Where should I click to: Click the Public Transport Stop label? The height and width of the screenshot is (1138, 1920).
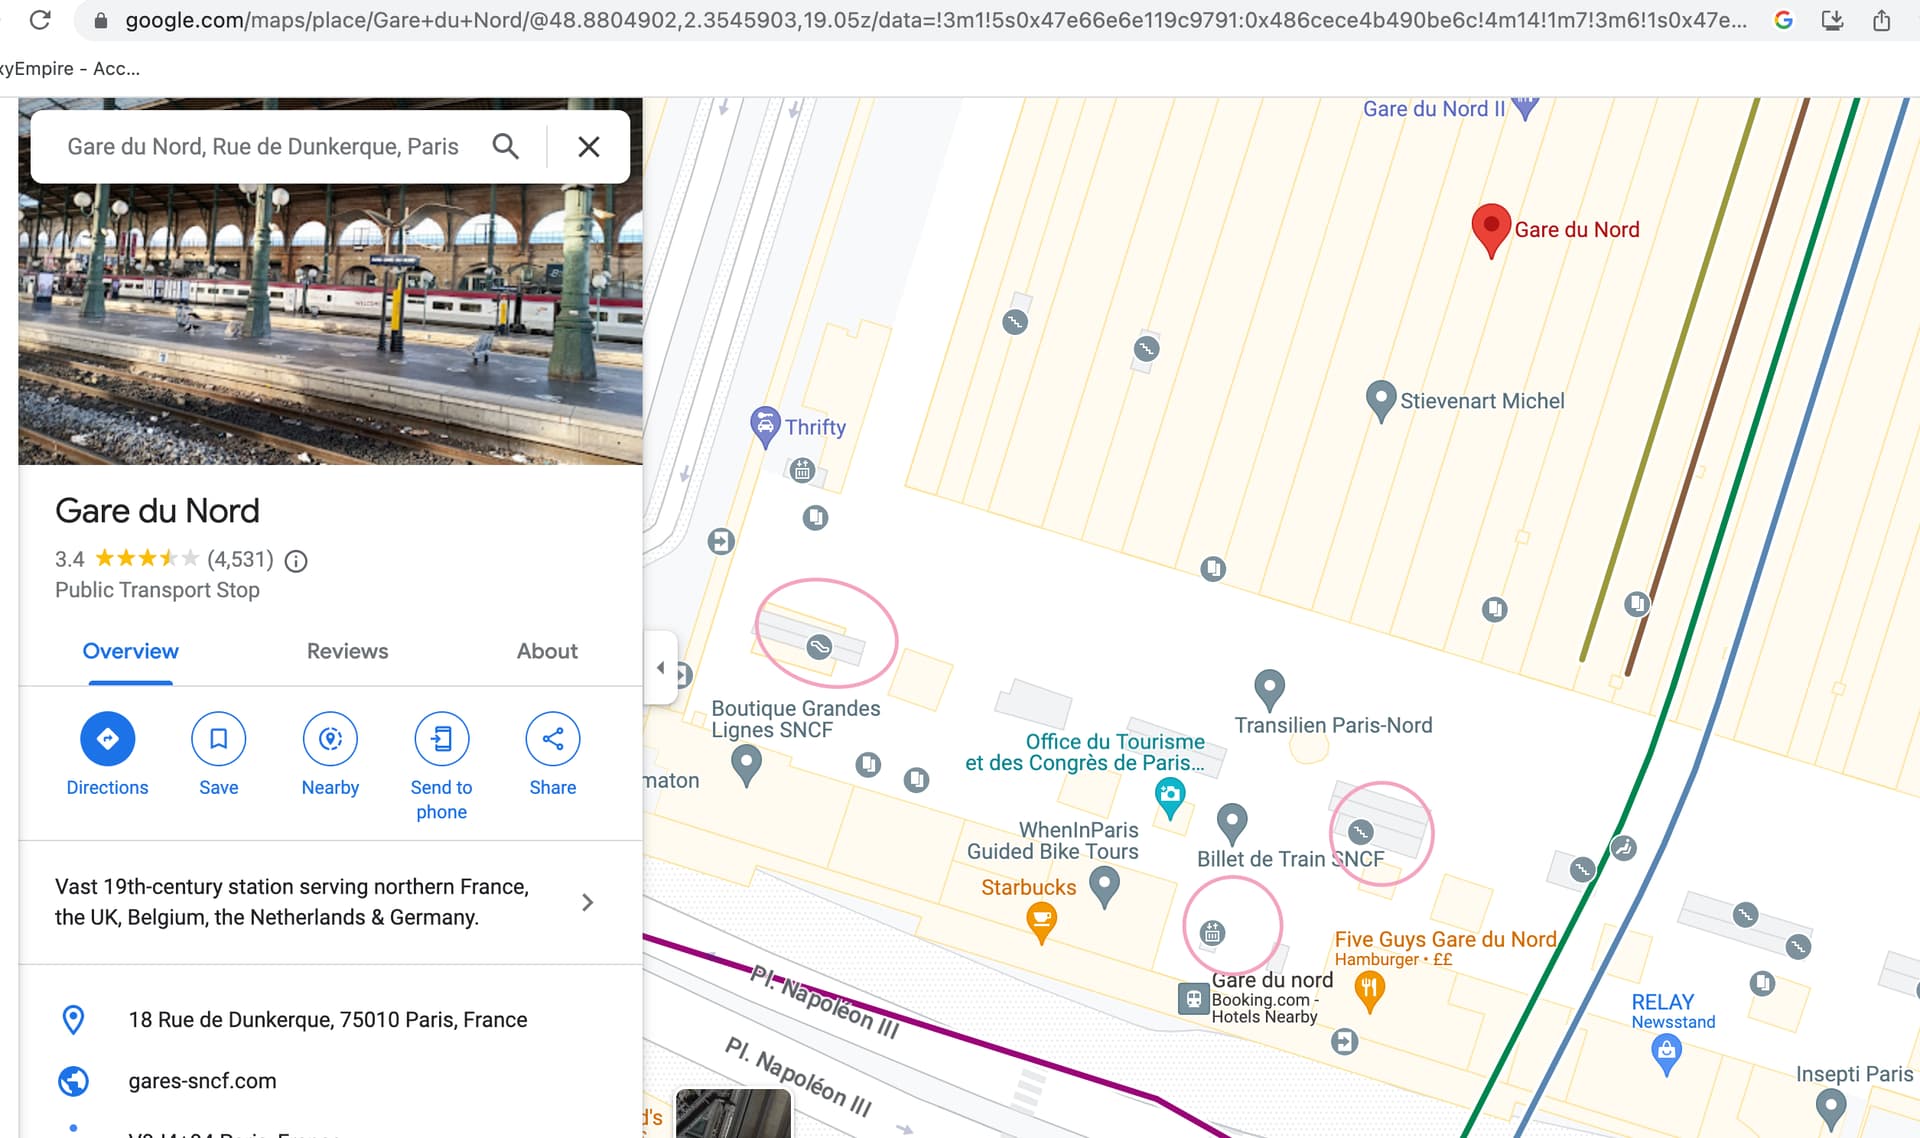point(157,590)
